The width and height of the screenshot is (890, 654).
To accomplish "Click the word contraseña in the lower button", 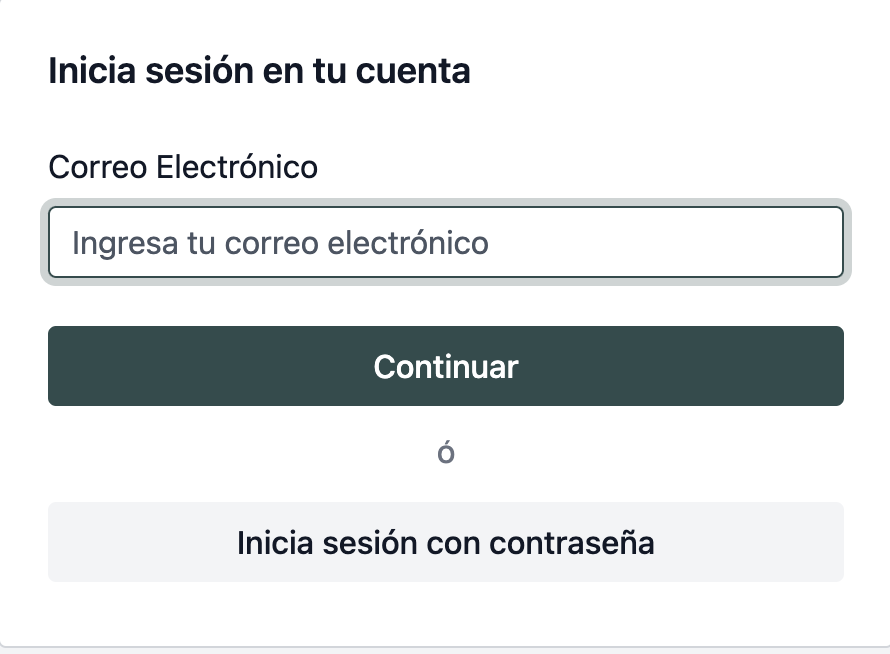I will pos(572,543).
